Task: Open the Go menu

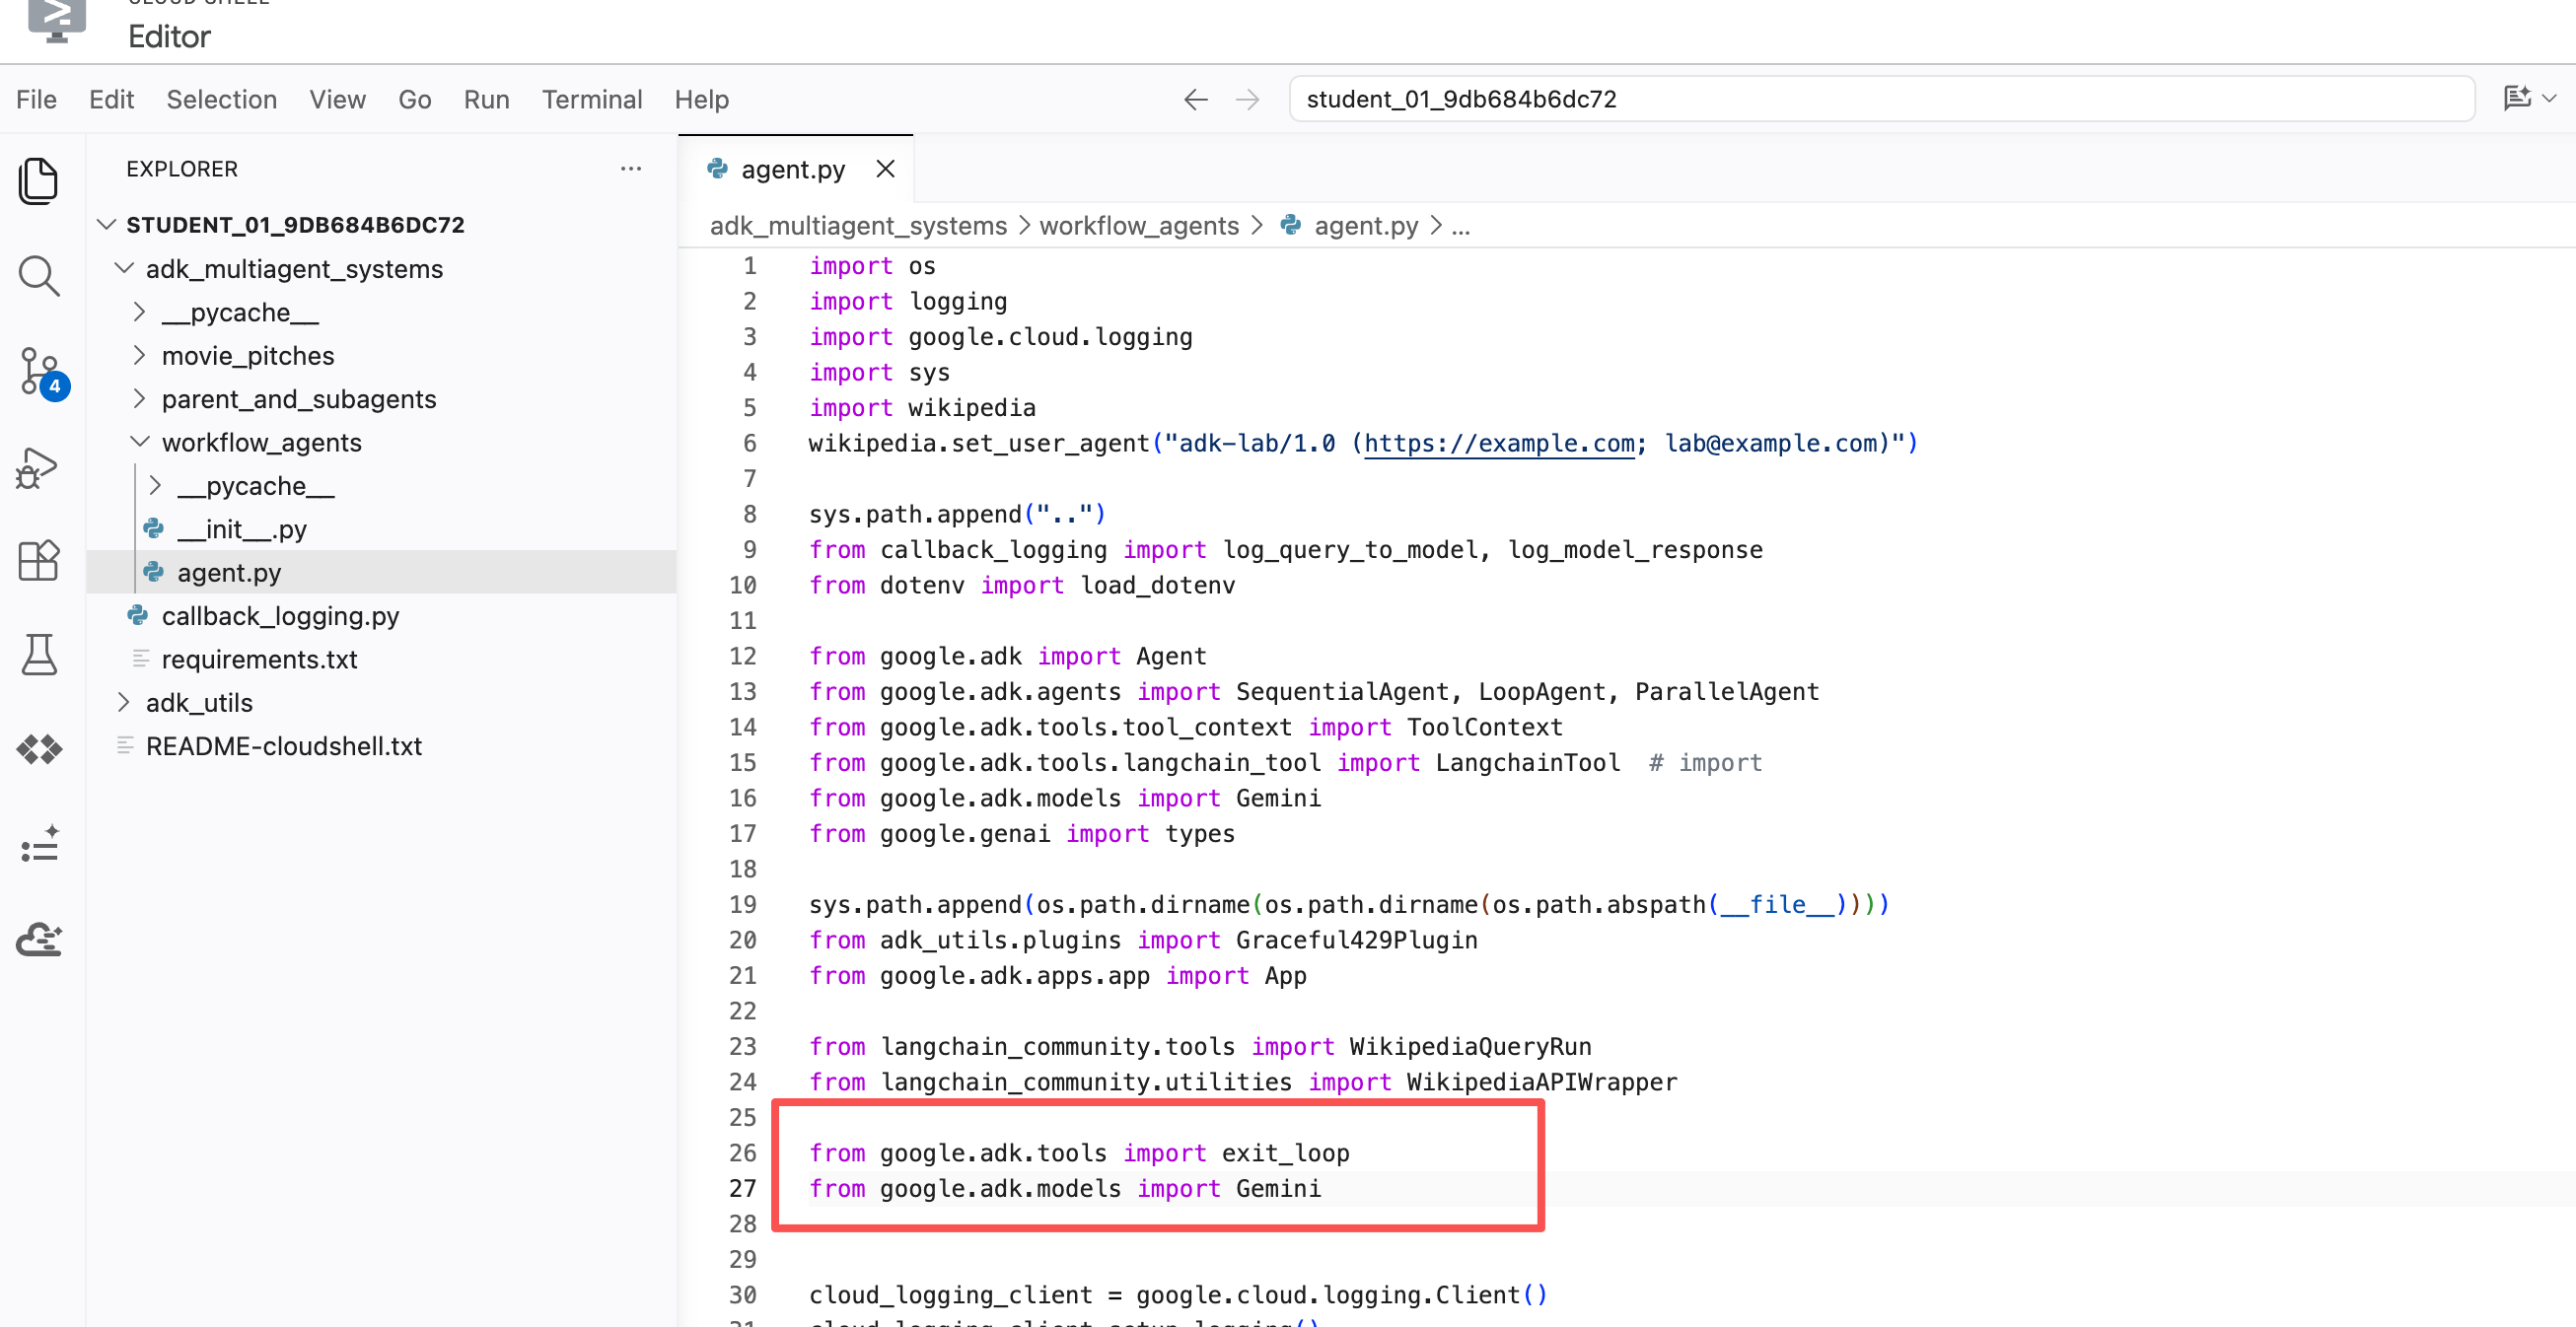Action: pos(414,99)
